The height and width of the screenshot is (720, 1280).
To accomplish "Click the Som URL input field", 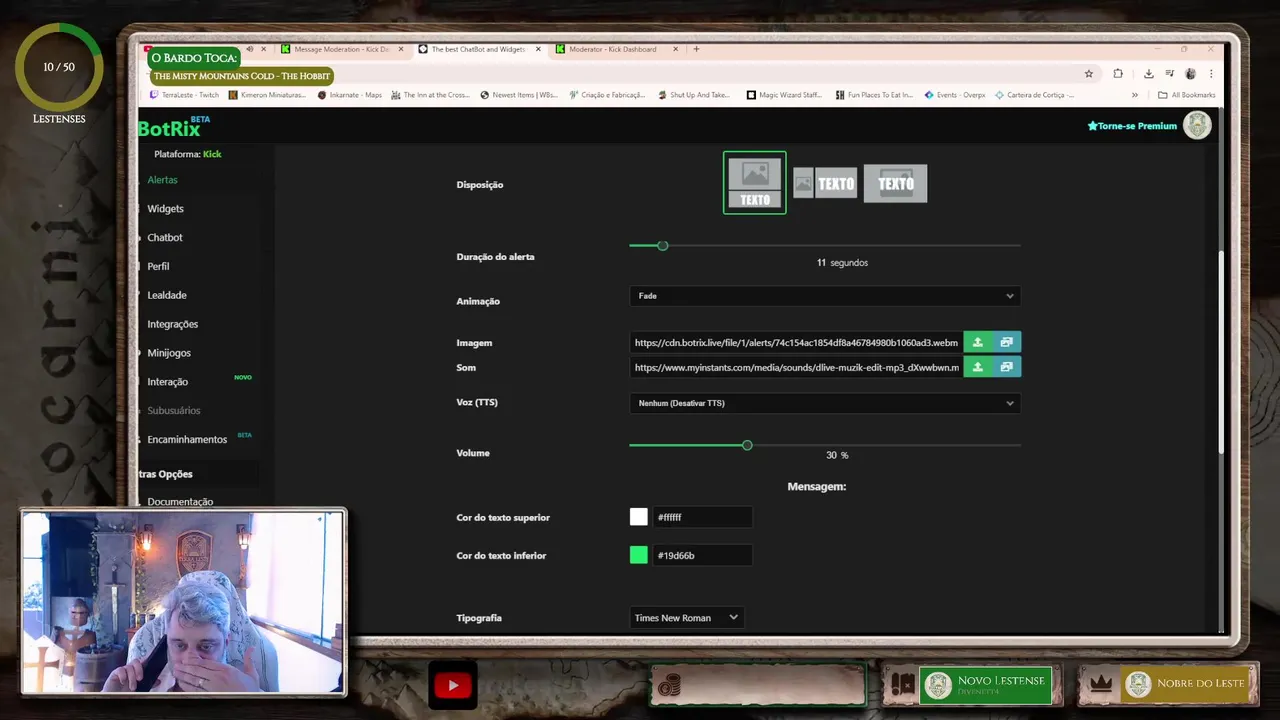I will 796,367.
